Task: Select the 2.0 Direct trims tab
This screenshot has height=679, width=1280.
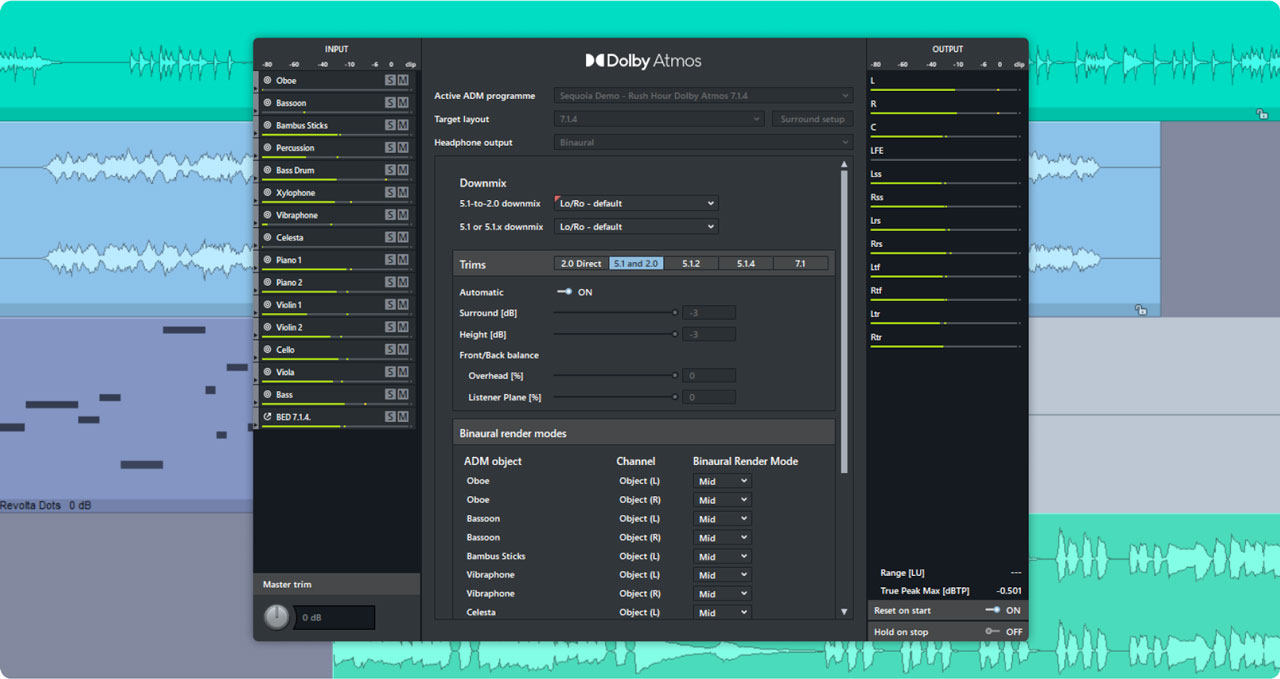Action: (x=582, y=264)
